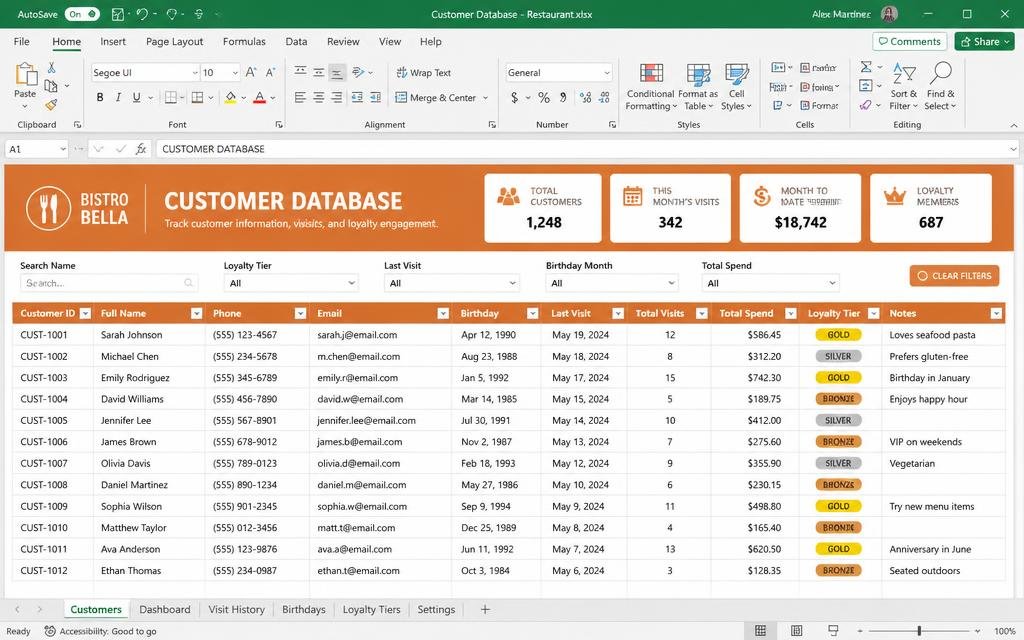Open Find & Select magnifier

click(940, 87)
